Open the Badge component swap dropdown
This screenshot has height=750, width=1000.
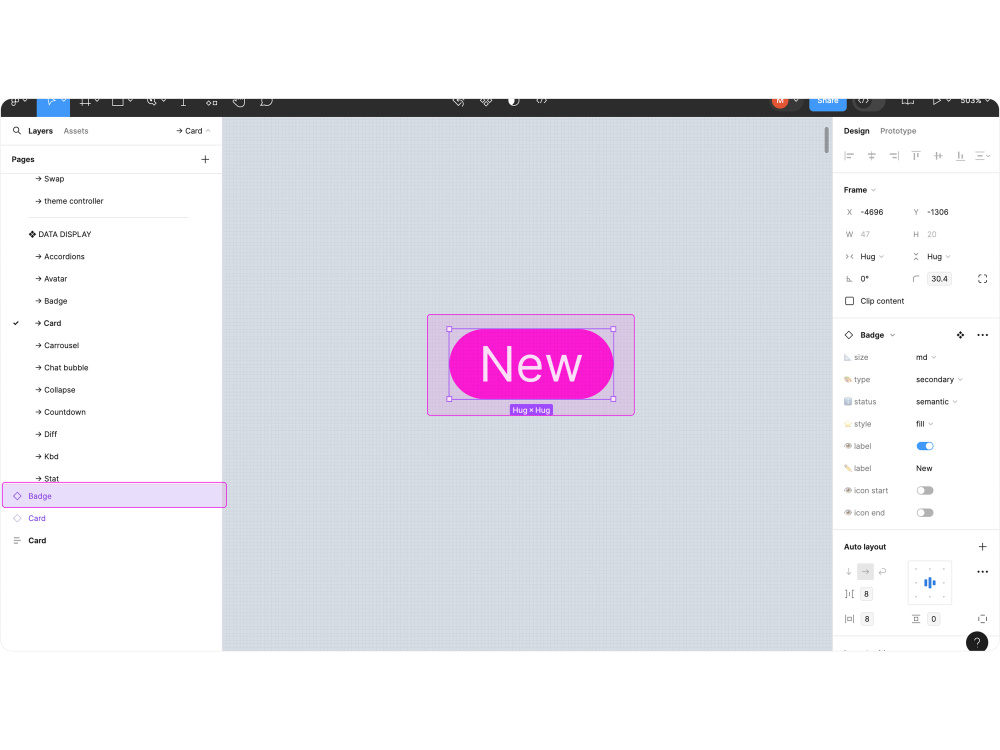click(x=878, y=335)
